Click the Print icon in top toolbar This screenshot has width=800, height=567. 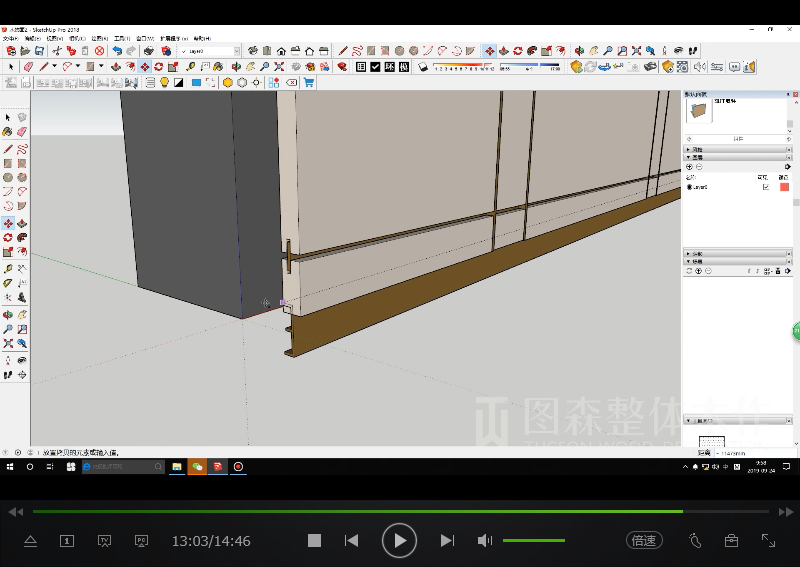point(148,50)
